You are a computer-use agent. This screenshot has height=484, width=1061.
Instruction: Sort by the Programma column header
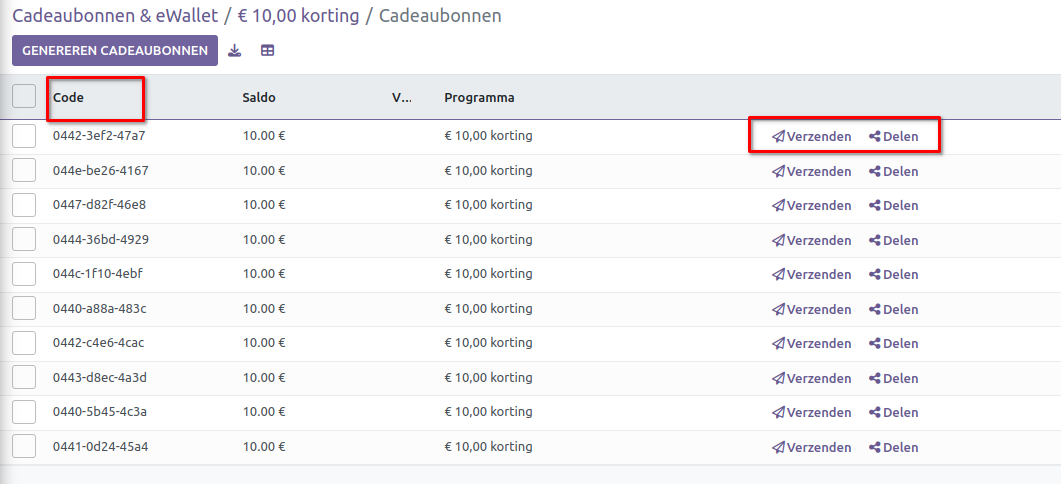[x=479, y=98]
